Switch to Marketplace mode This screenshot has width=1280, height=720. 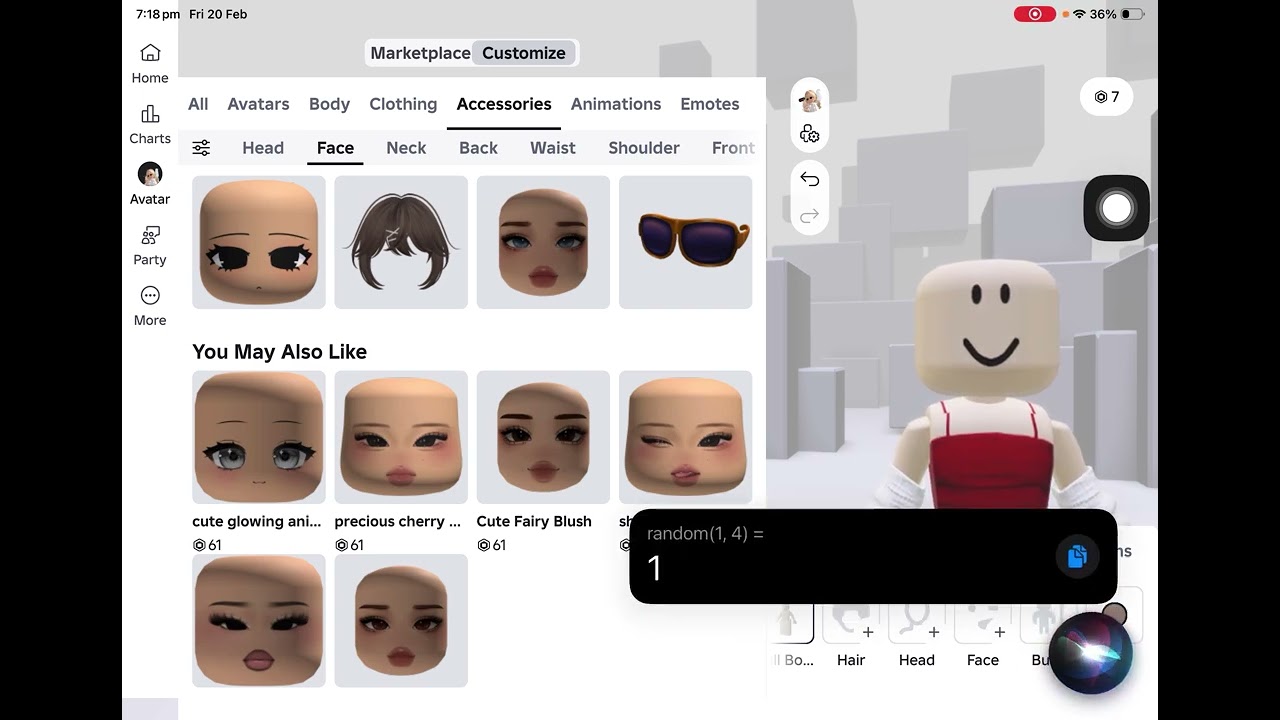420,53
